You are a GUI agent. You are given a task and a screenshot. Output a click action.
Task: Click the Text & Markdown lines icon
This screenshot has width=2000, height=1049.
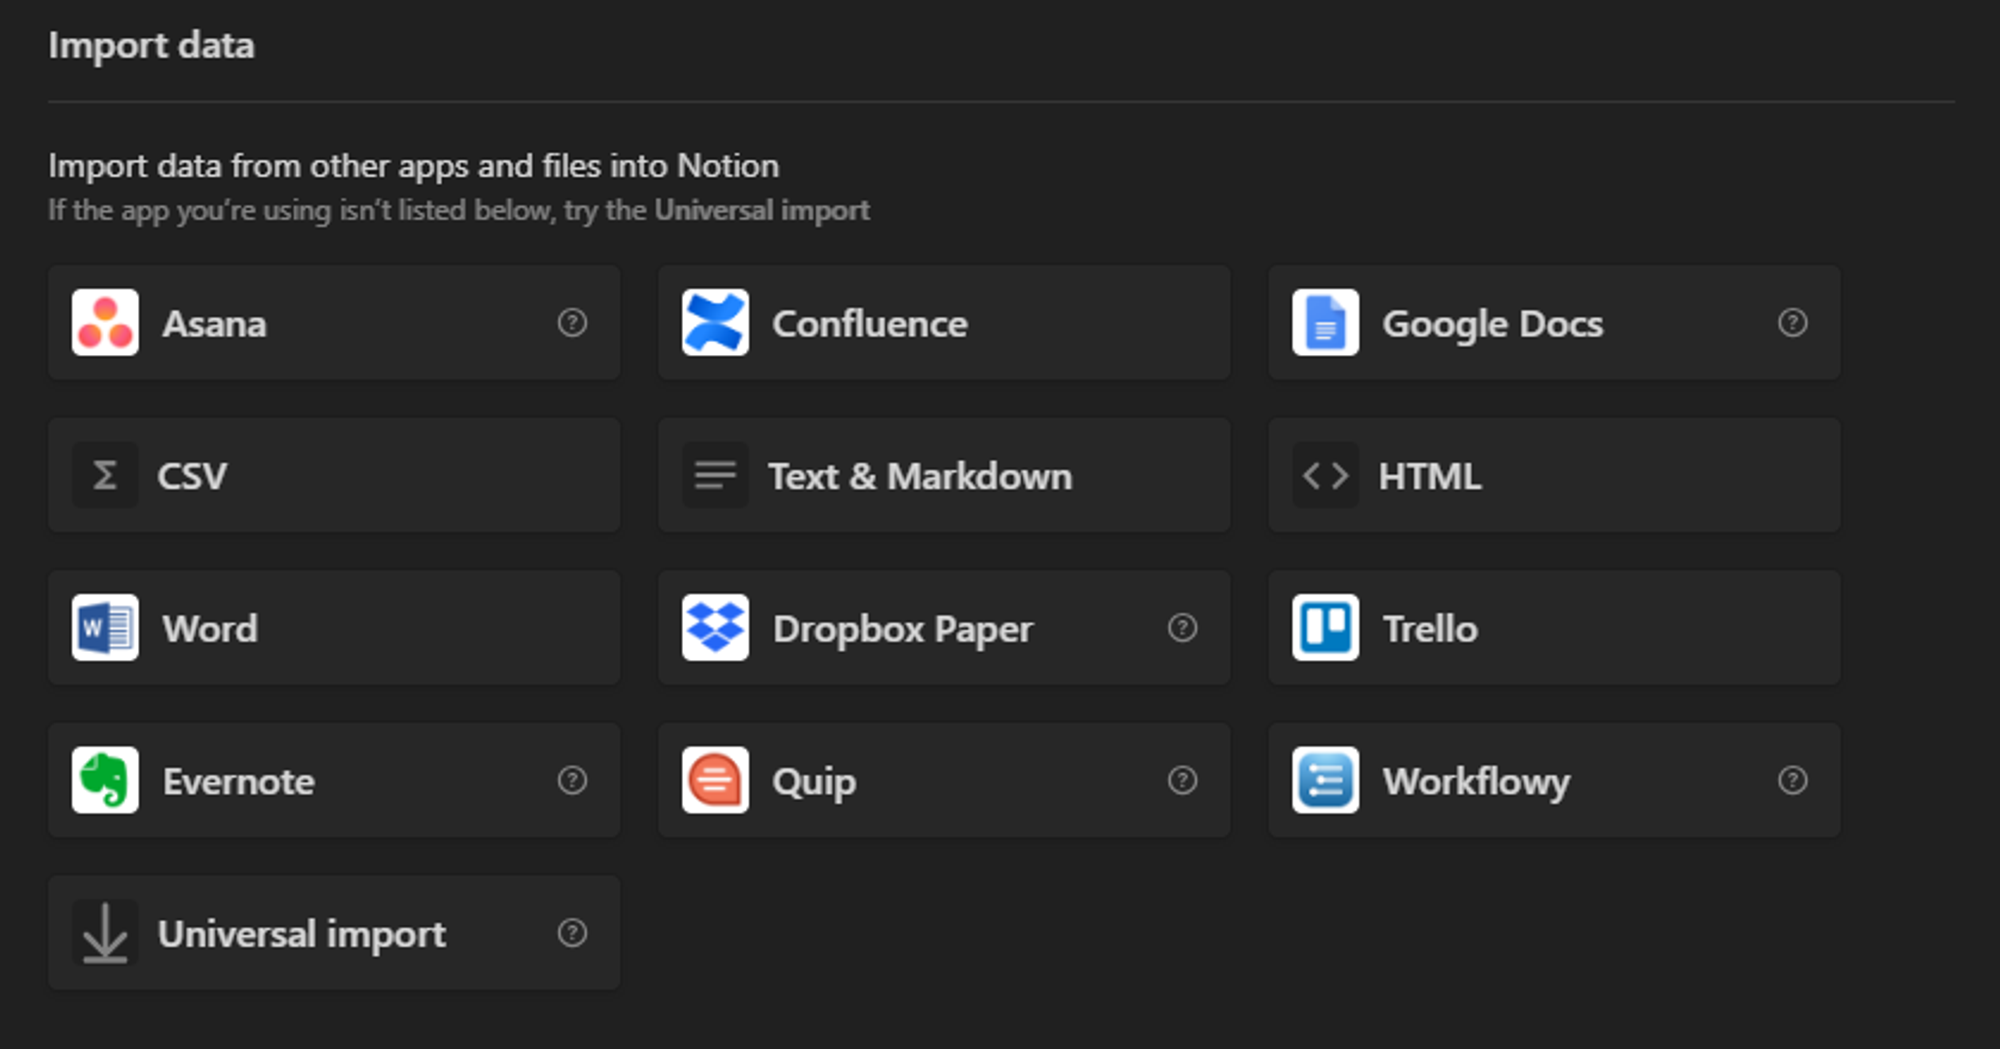715,475
